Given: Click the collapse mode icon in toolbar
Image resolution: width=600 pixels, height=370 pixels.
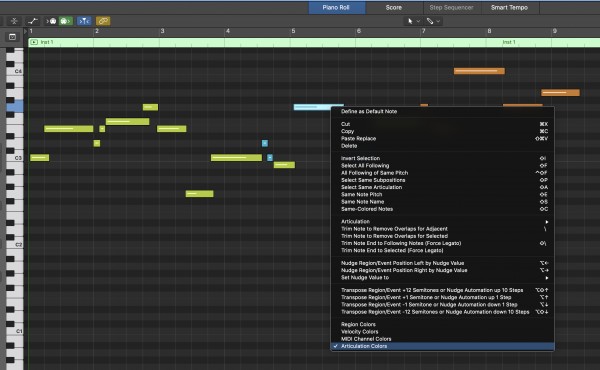Looking at the screenshot, I should (14, 21).
